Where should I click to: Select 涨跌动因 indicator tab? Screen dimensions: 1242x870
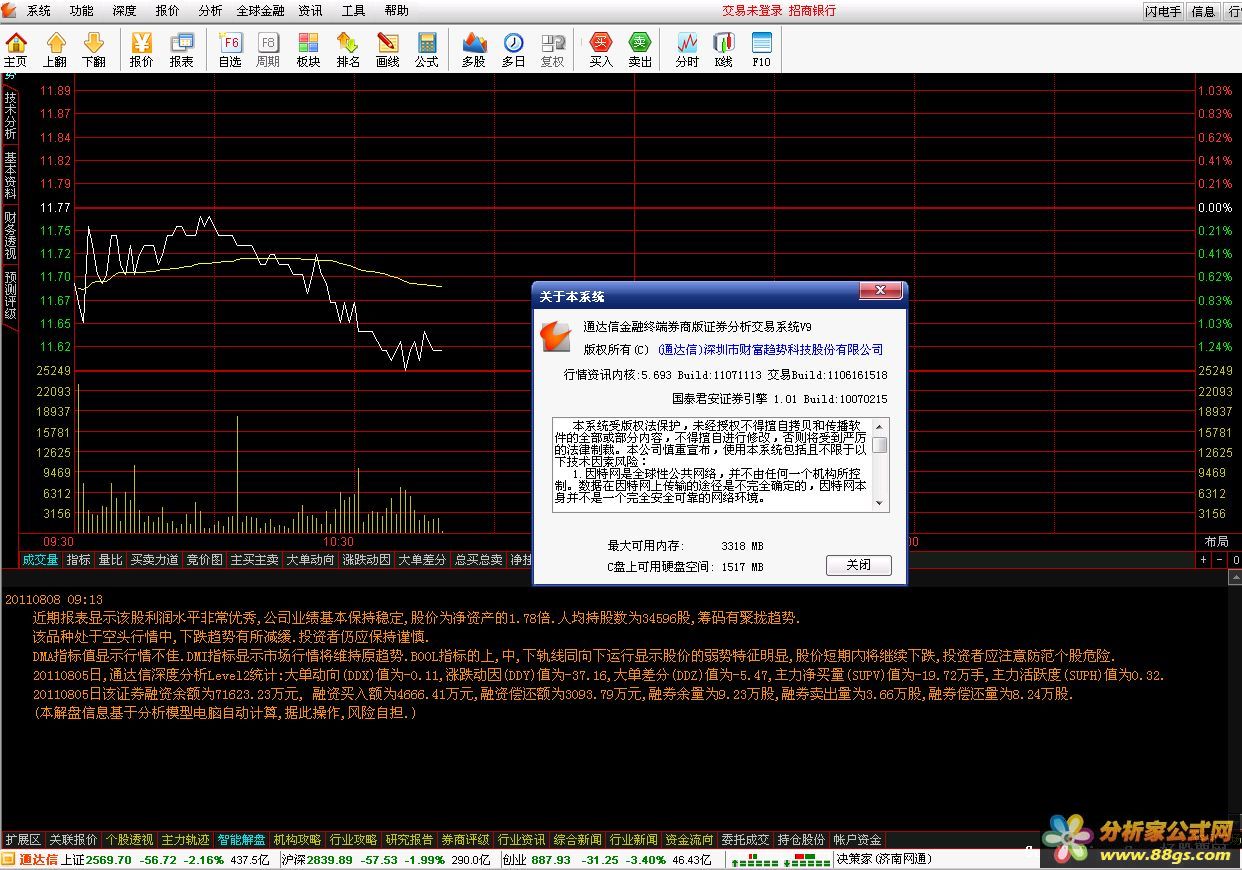[366, 560]
